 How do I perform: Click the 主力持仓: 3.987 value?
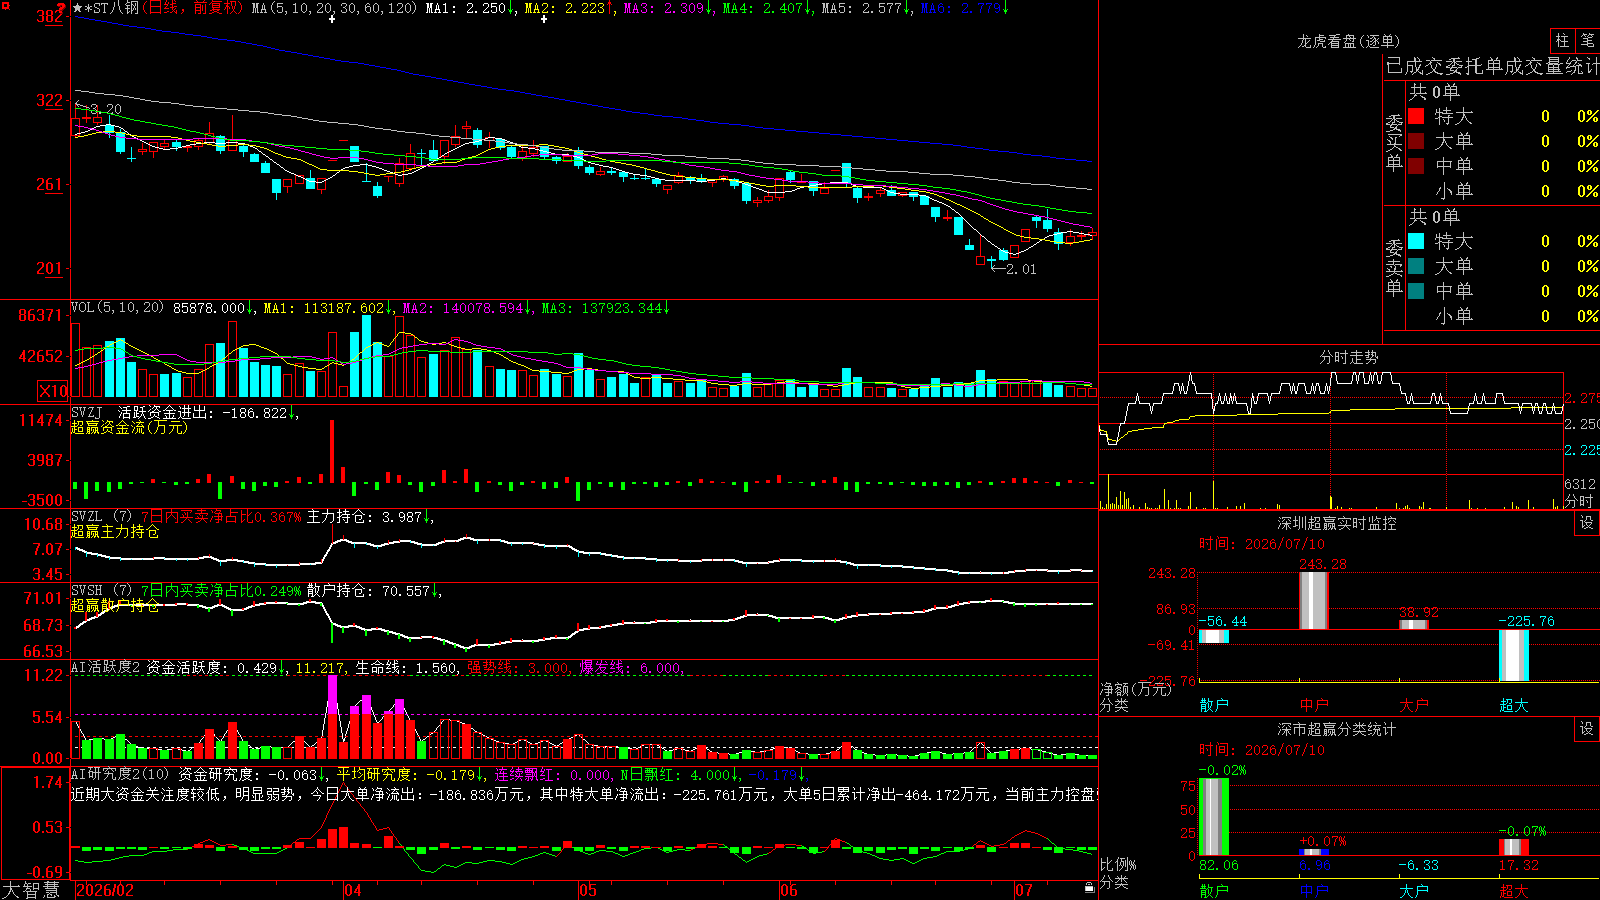coord(370,517)
